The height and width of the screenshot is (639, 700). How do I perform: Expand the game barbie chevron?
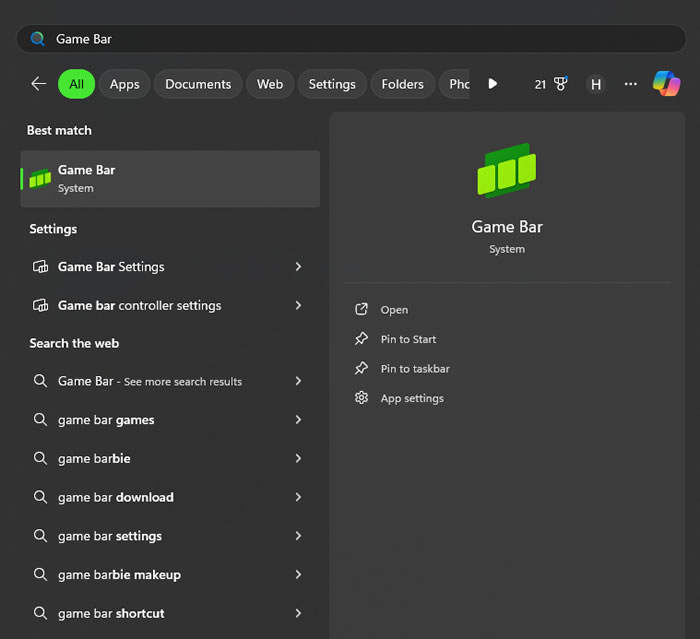coord(298,458)
